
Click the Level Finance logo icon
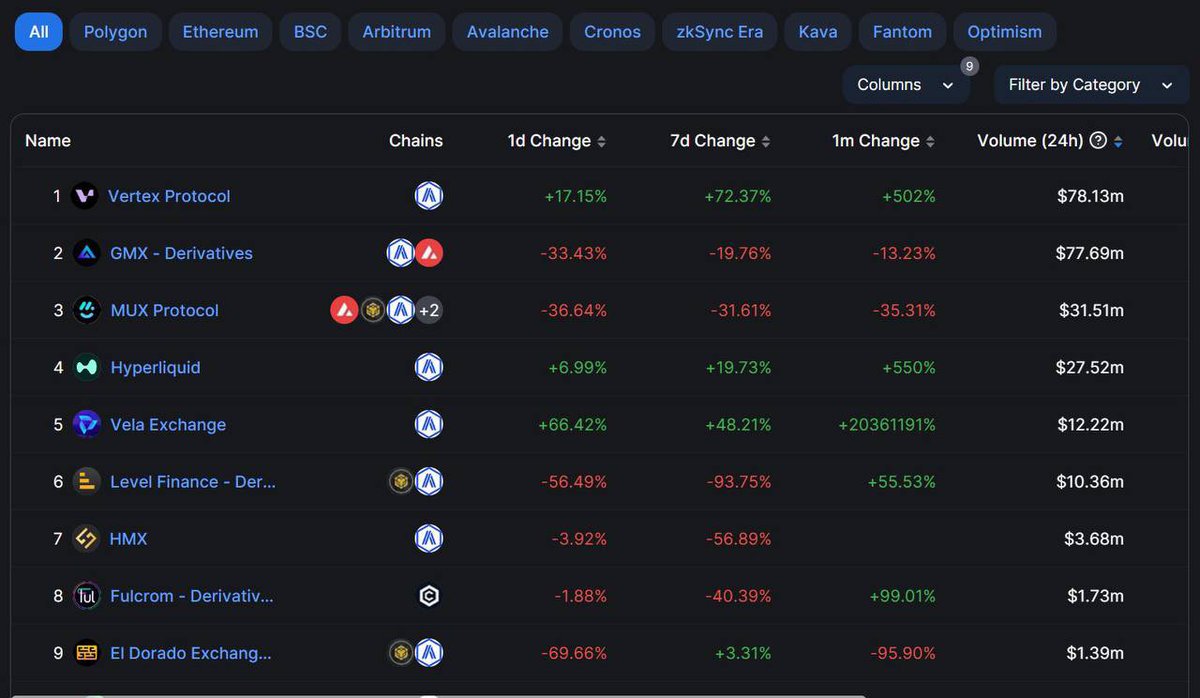tap(87, 482)
